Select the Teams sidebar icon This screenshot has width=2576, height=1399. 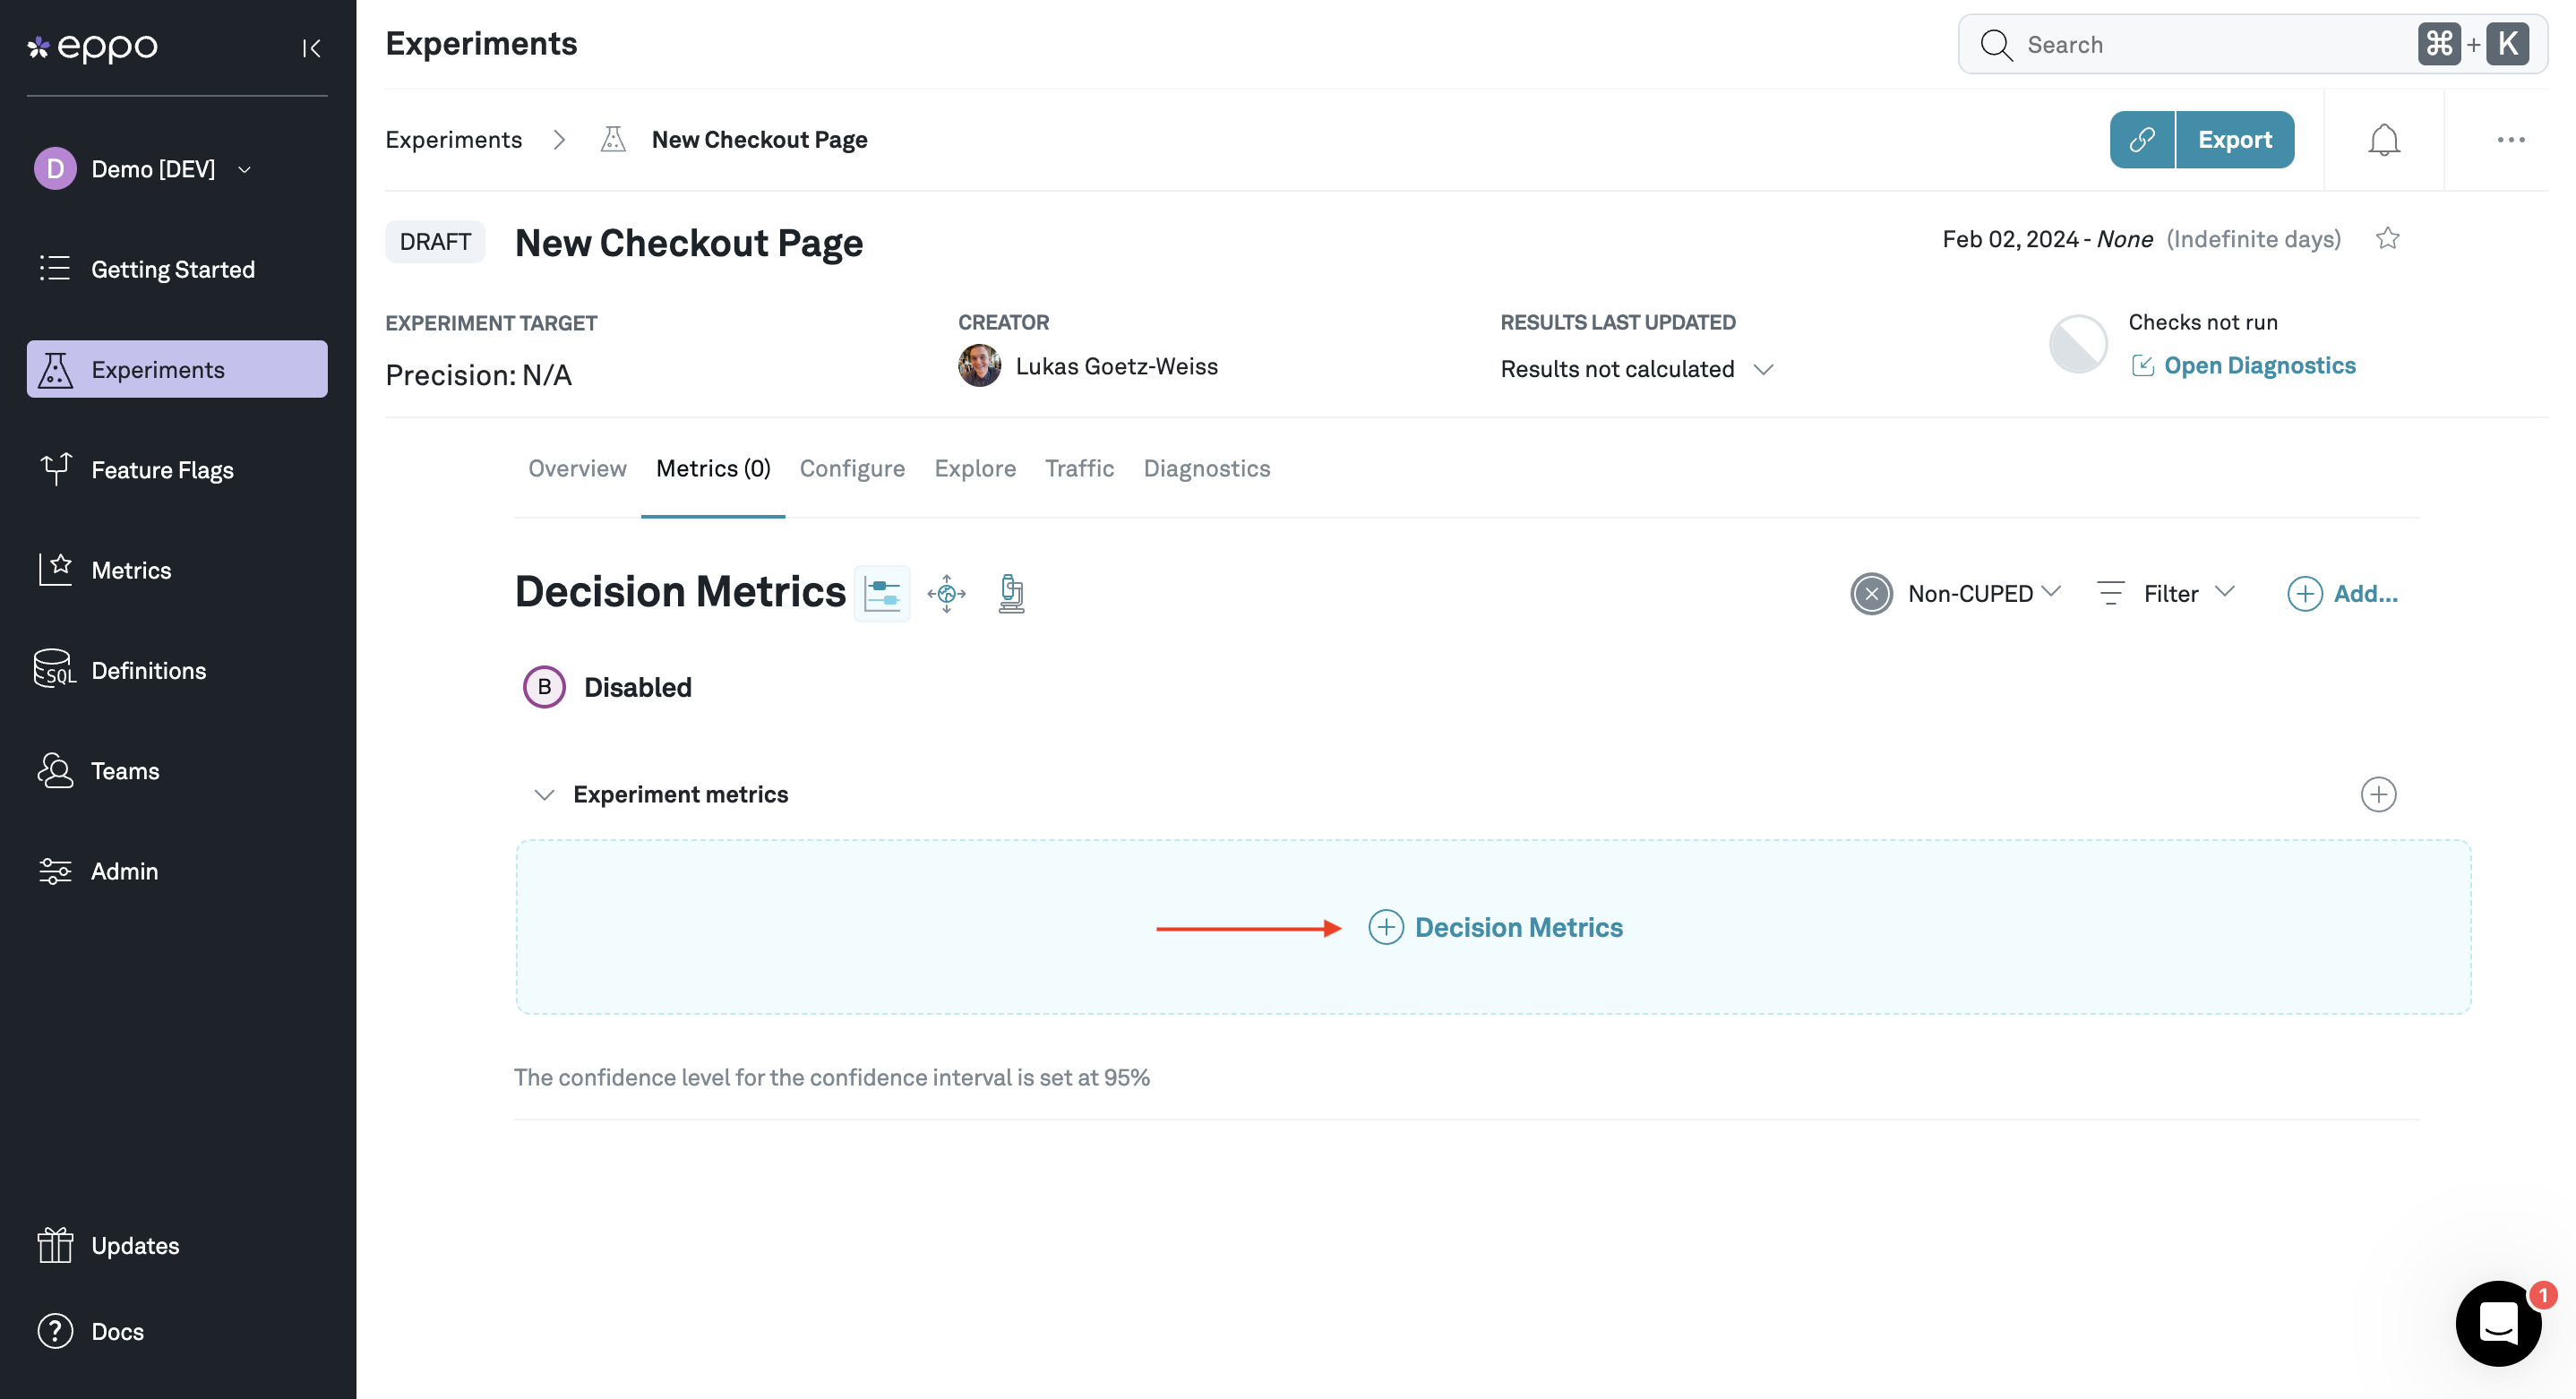55,770
